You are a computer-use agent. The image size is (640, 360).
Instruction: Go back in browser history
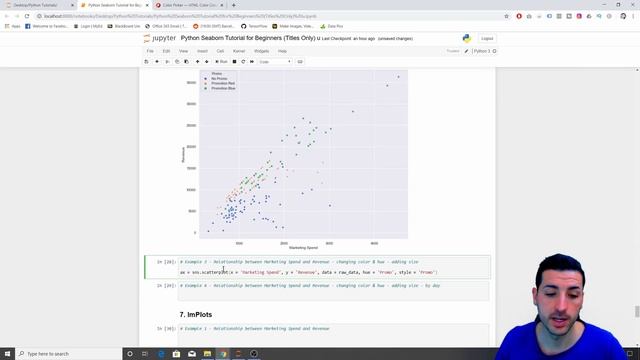coord(7,16)
